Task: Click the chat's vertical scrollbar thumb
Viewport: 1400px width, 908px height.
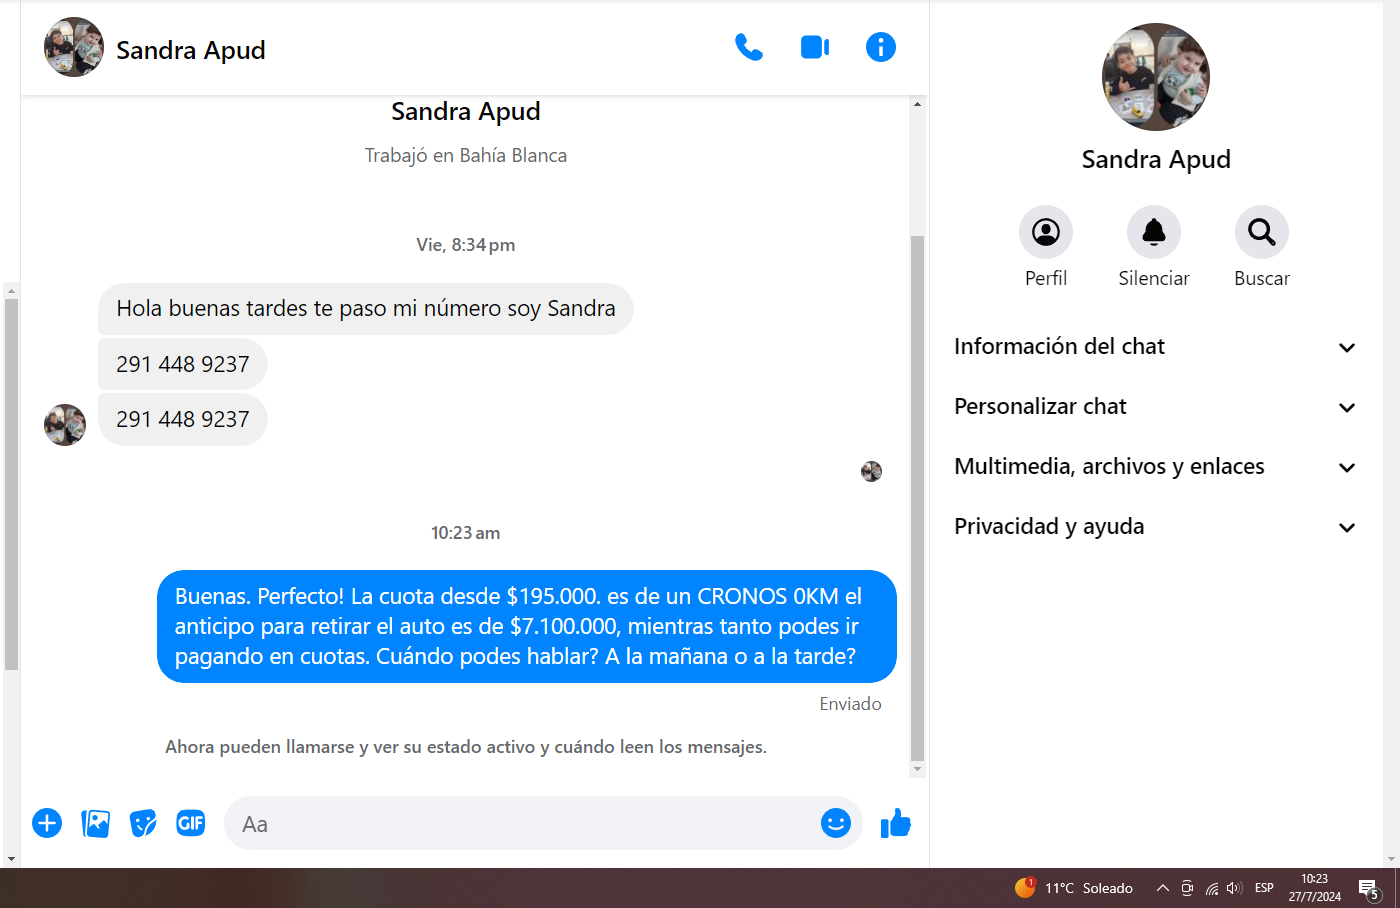Action: click(917, 498)
